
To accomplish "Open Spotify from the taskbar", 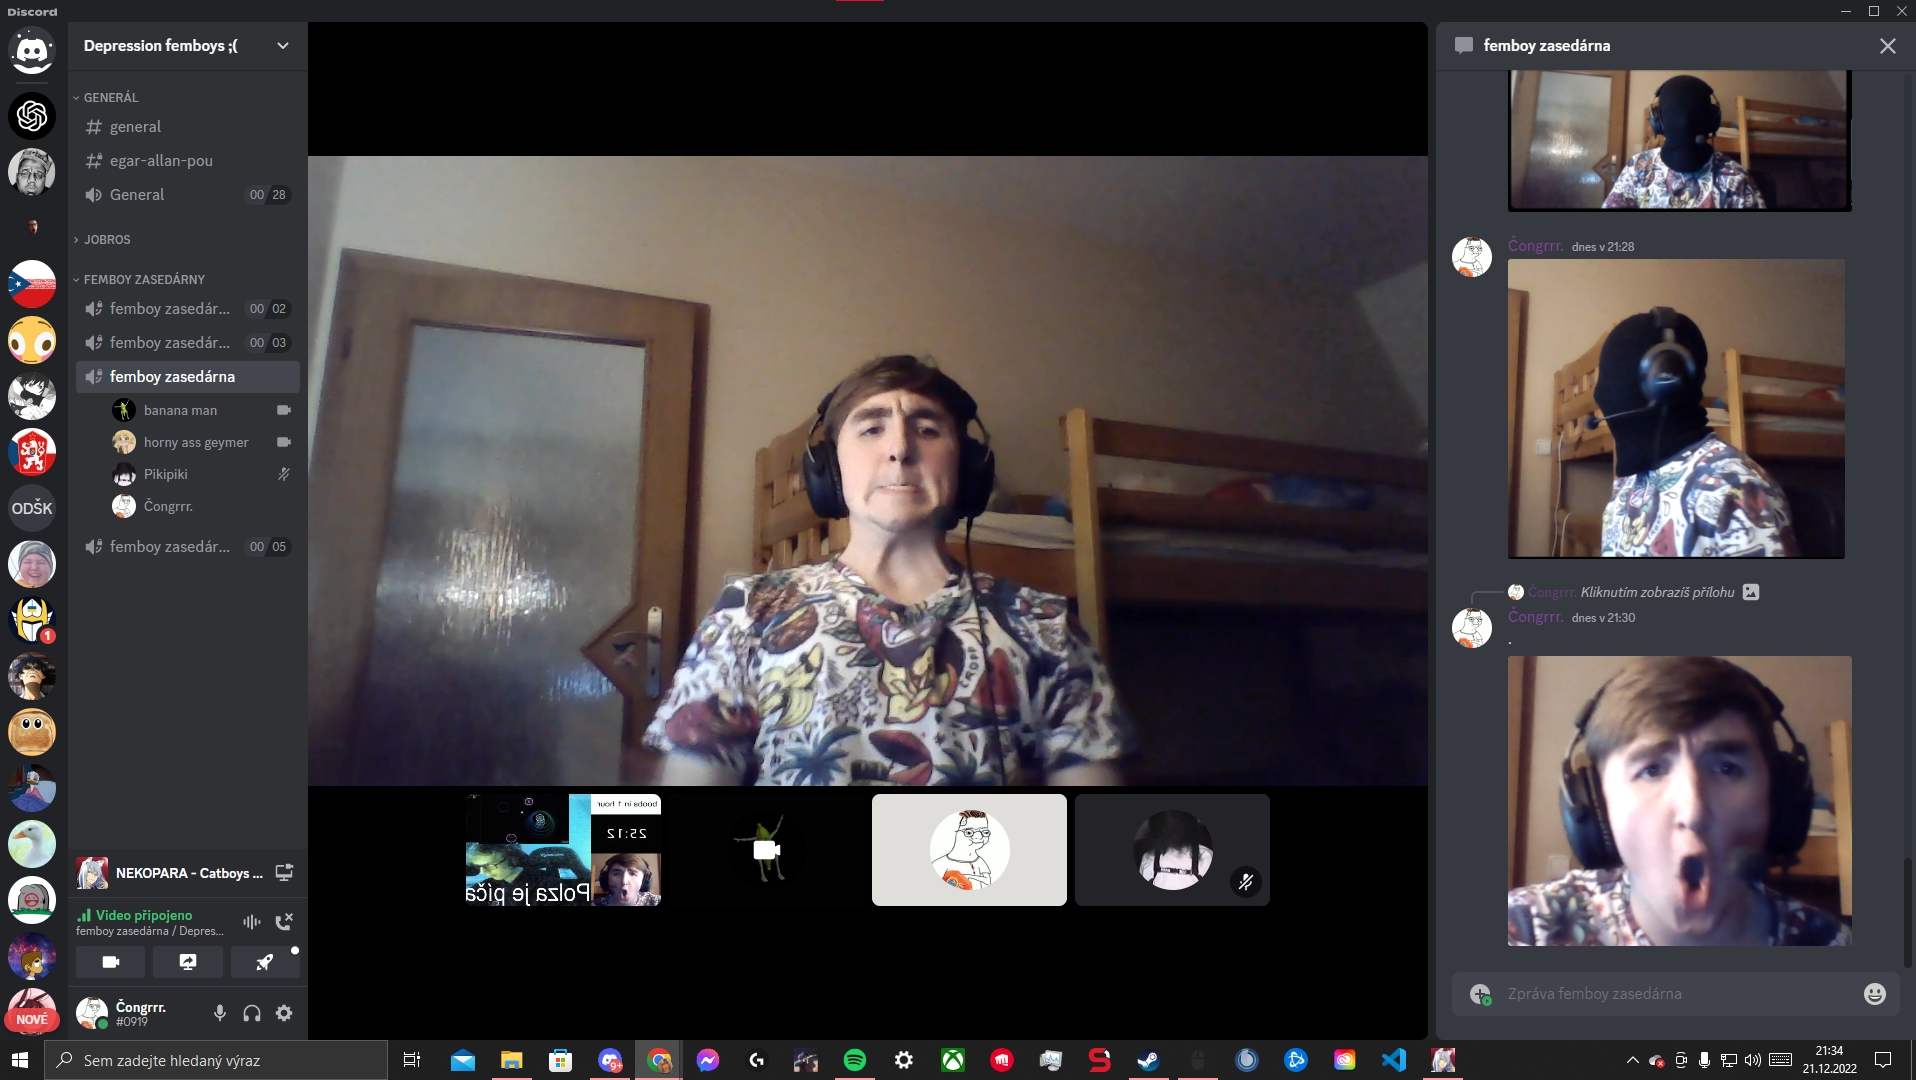I will coord(855,1060).
